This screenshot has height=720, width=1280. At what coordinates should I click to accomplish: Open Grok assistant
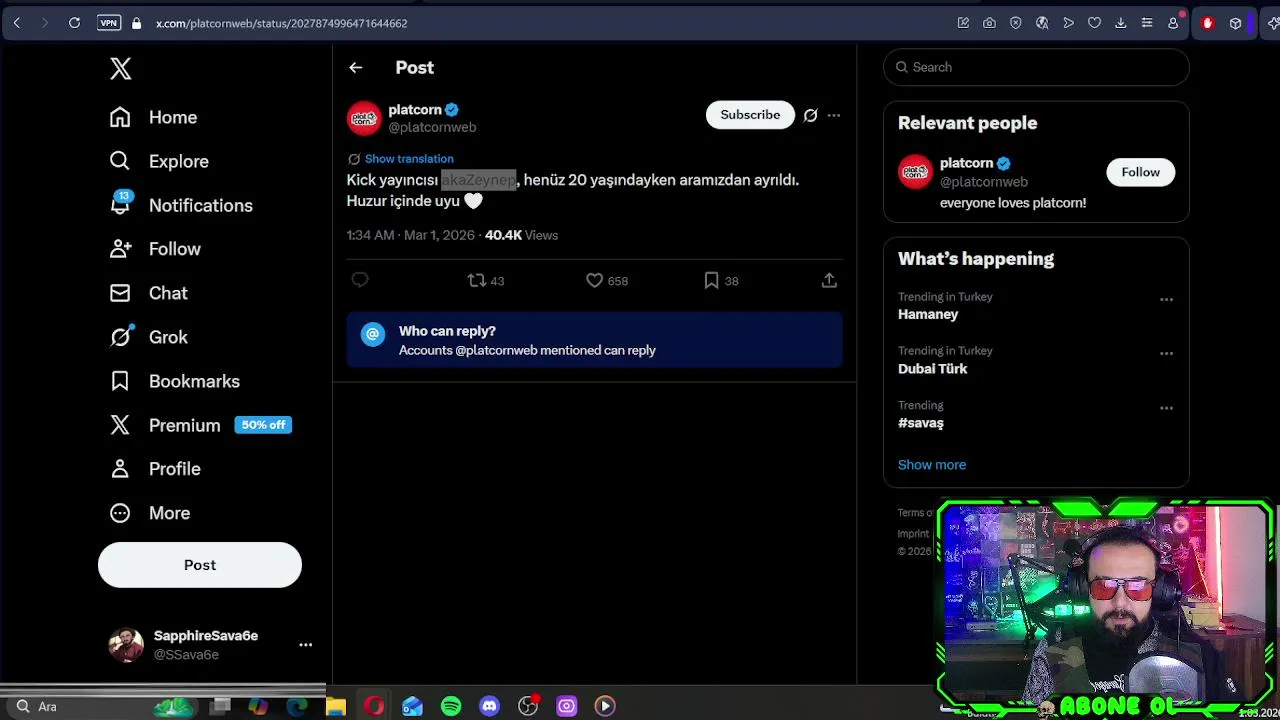[149, 337]
